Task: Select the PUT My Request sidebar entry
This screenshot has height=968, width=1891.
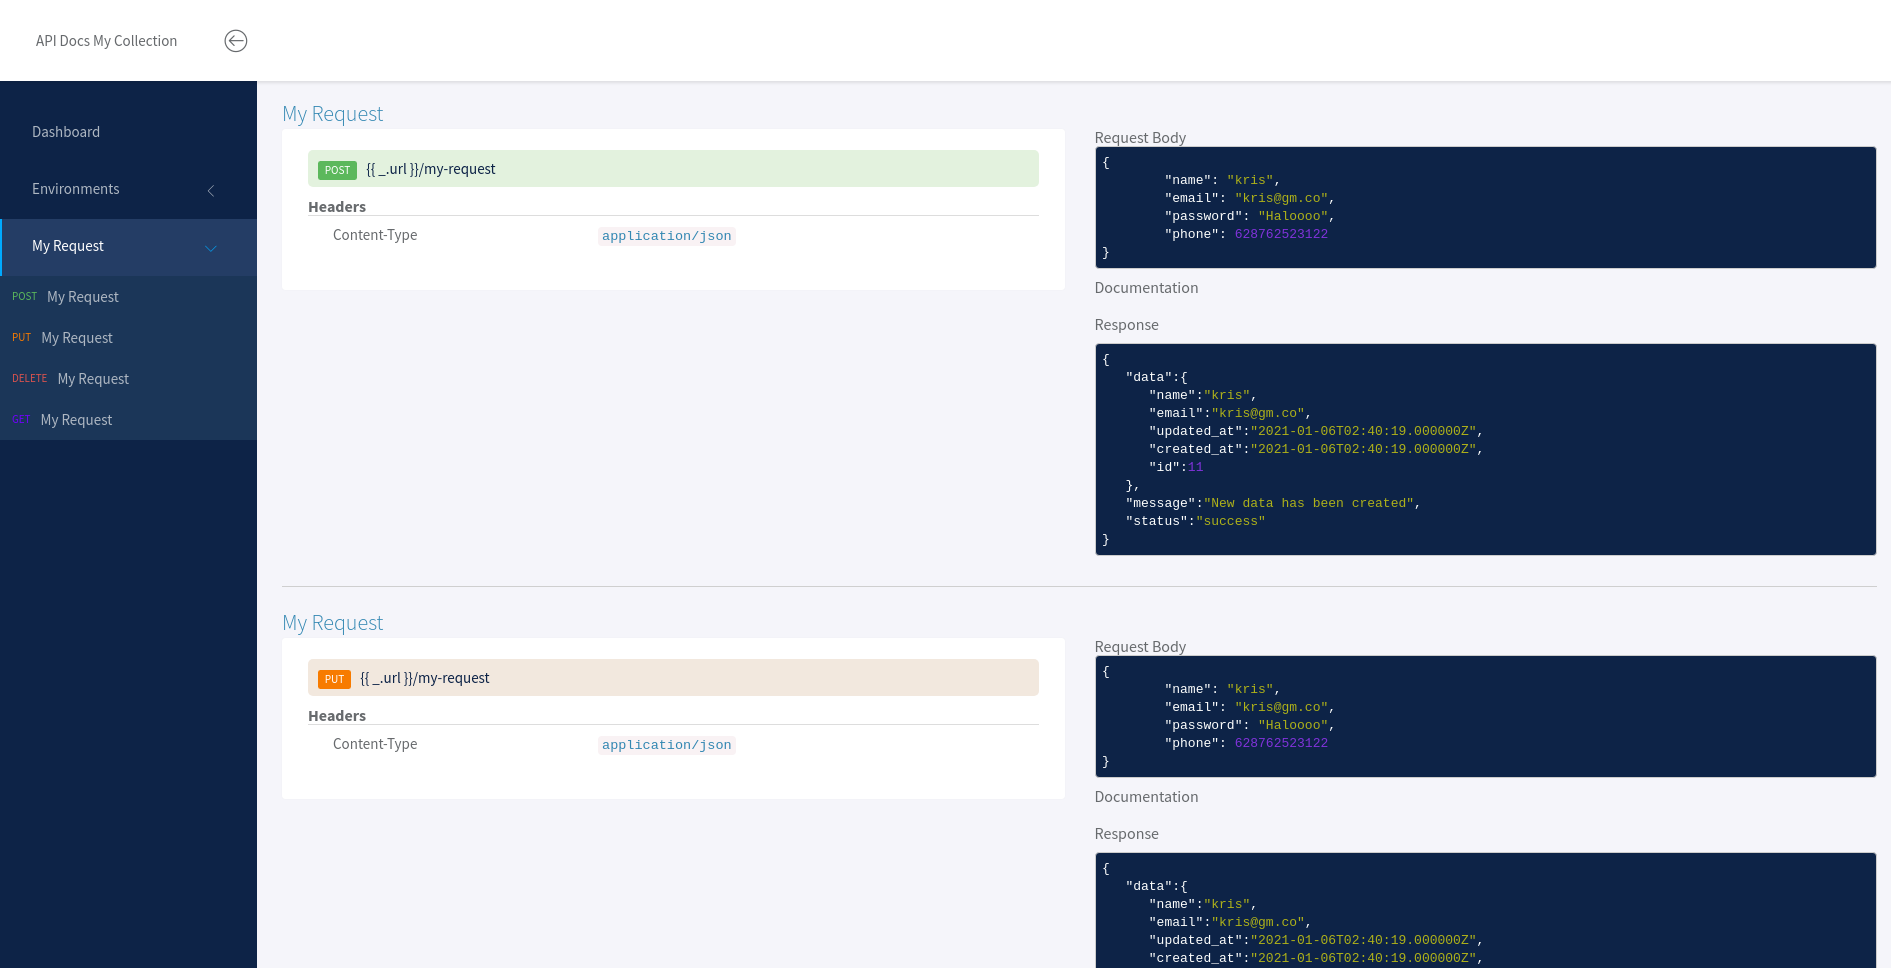Action: 128,338
